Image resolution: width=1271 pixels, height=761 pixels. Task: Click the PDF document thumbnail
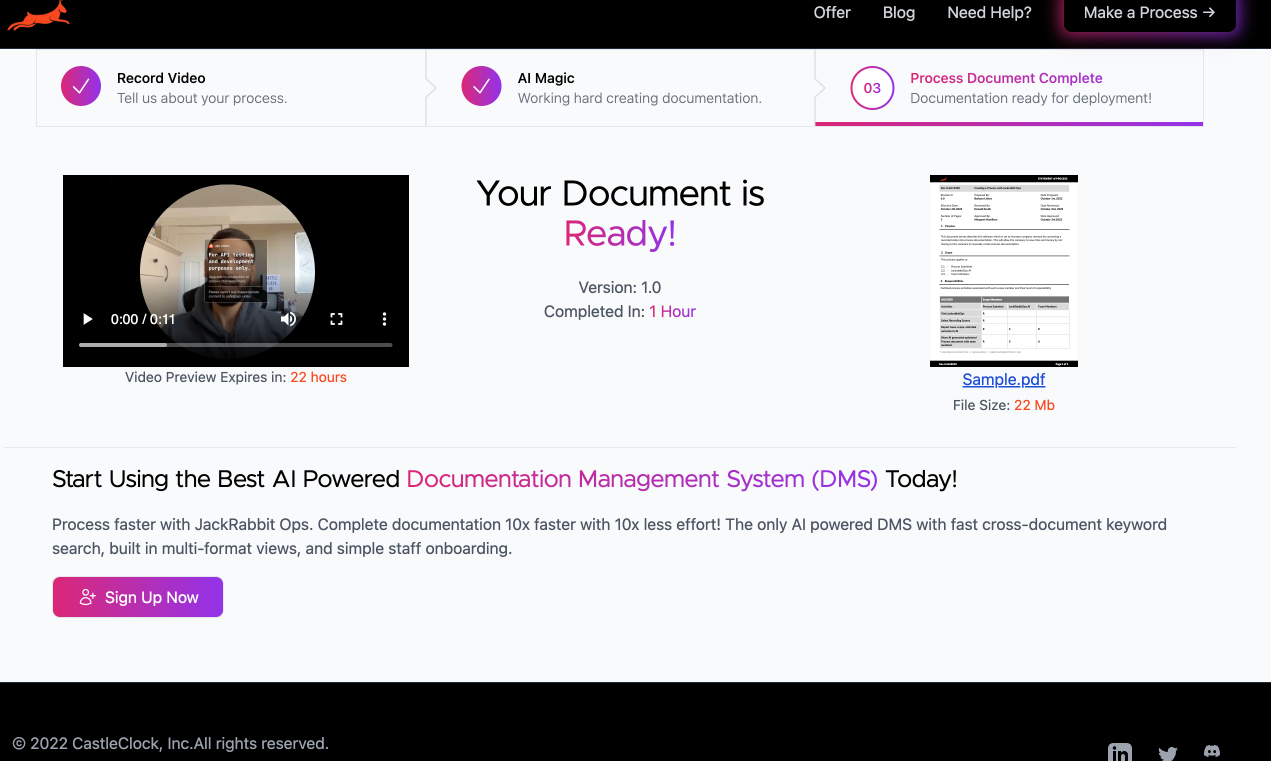click(1004, 271)
